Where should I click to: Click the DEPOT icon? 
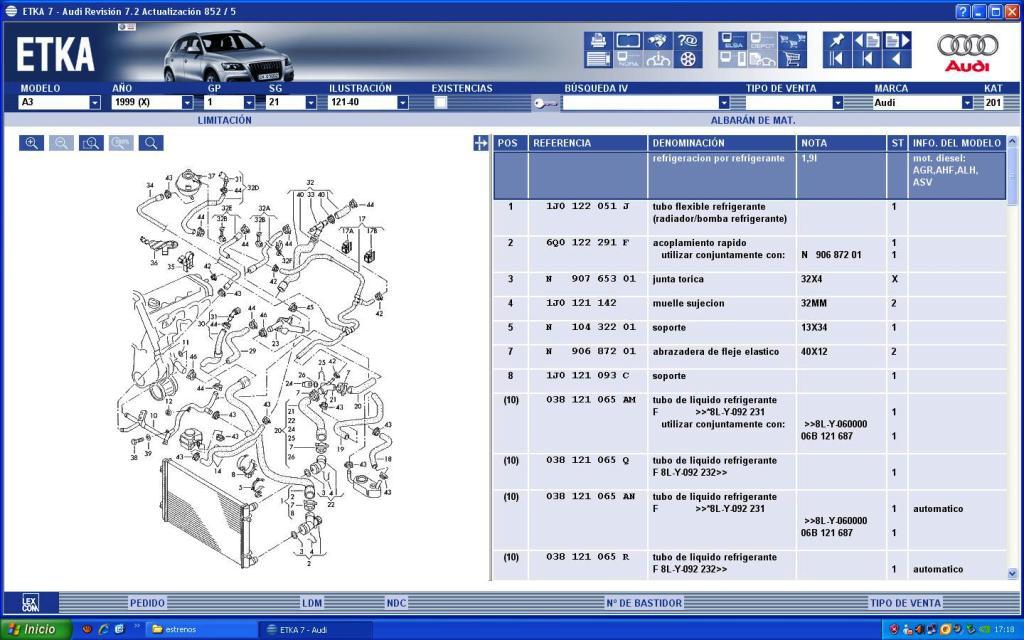tap(762, 40)
